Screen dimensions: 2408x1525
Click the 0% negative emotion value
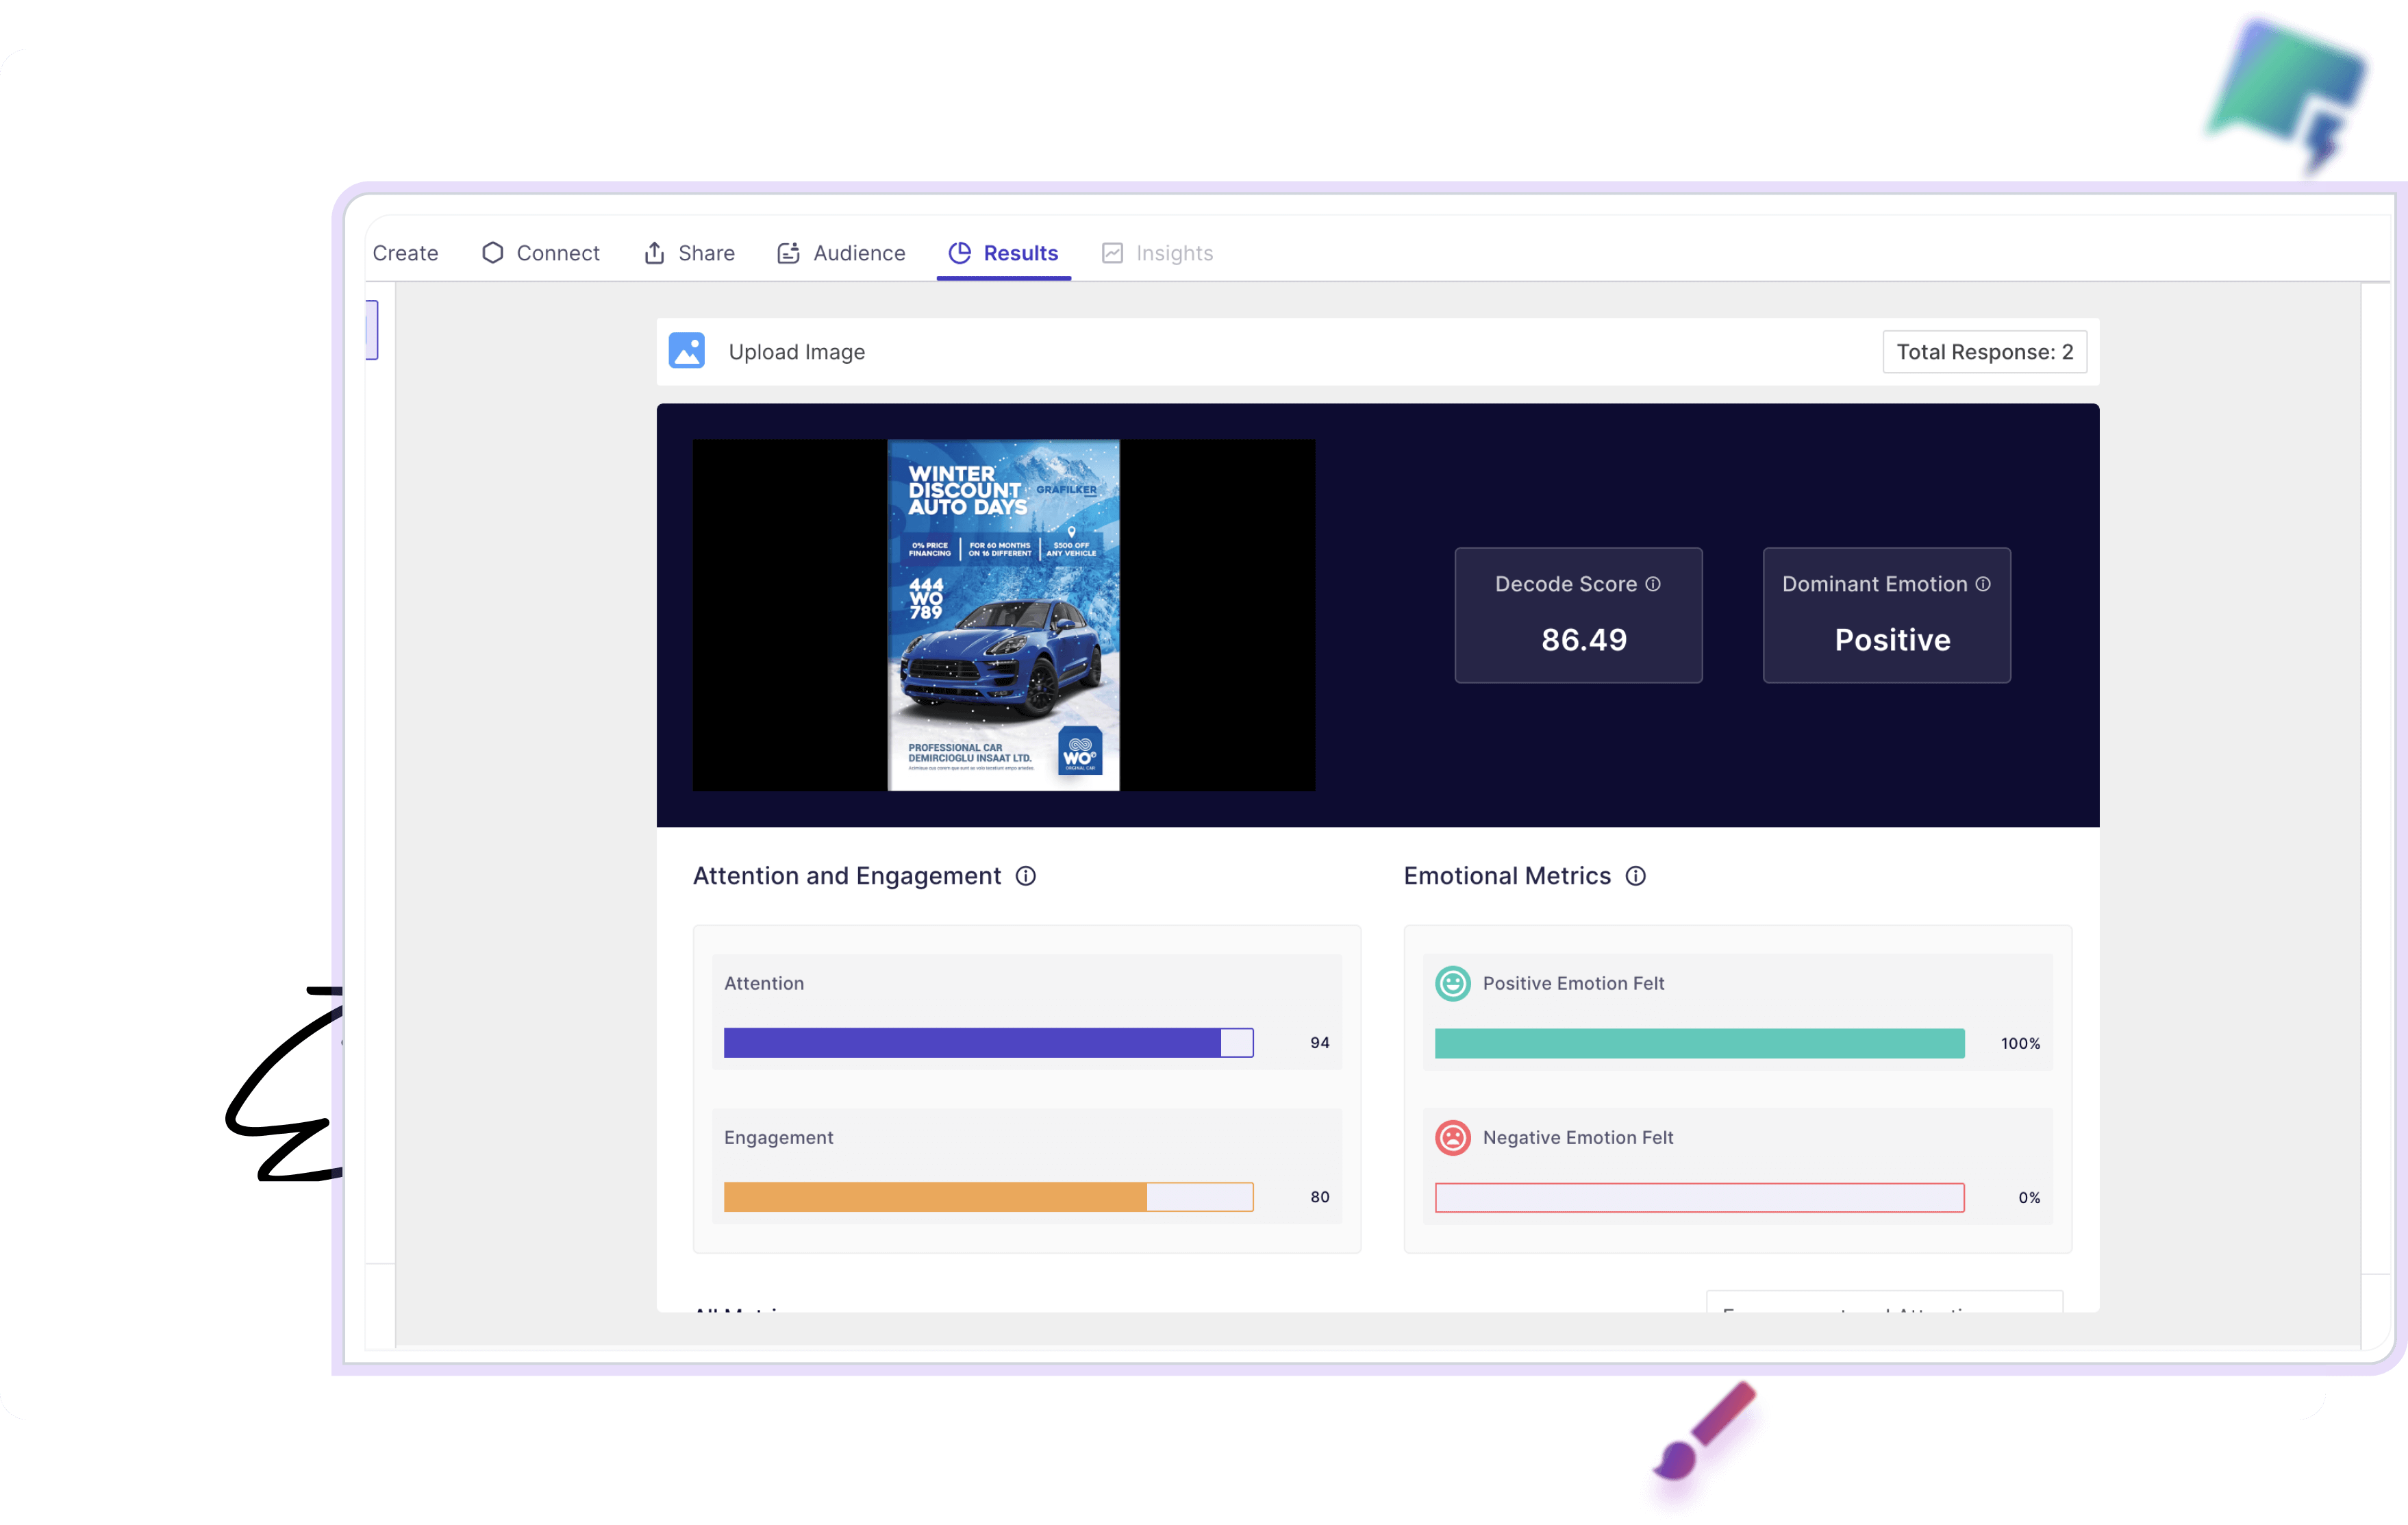pyautogui.click(x=2029, y=1197)
